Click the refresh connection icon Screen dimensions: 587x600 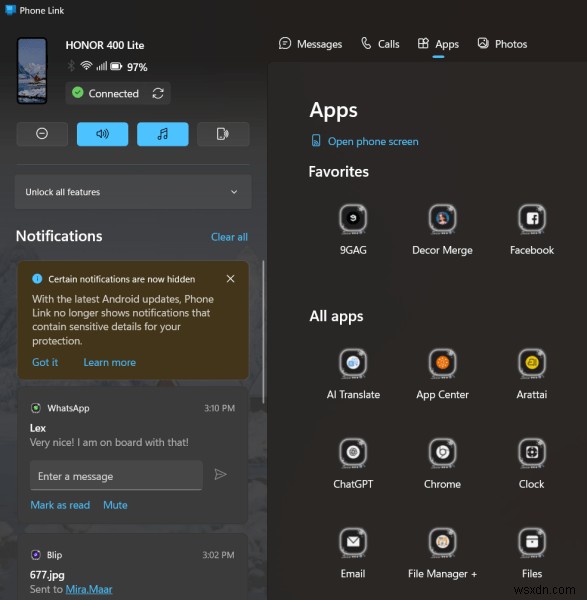pos(158,93)
